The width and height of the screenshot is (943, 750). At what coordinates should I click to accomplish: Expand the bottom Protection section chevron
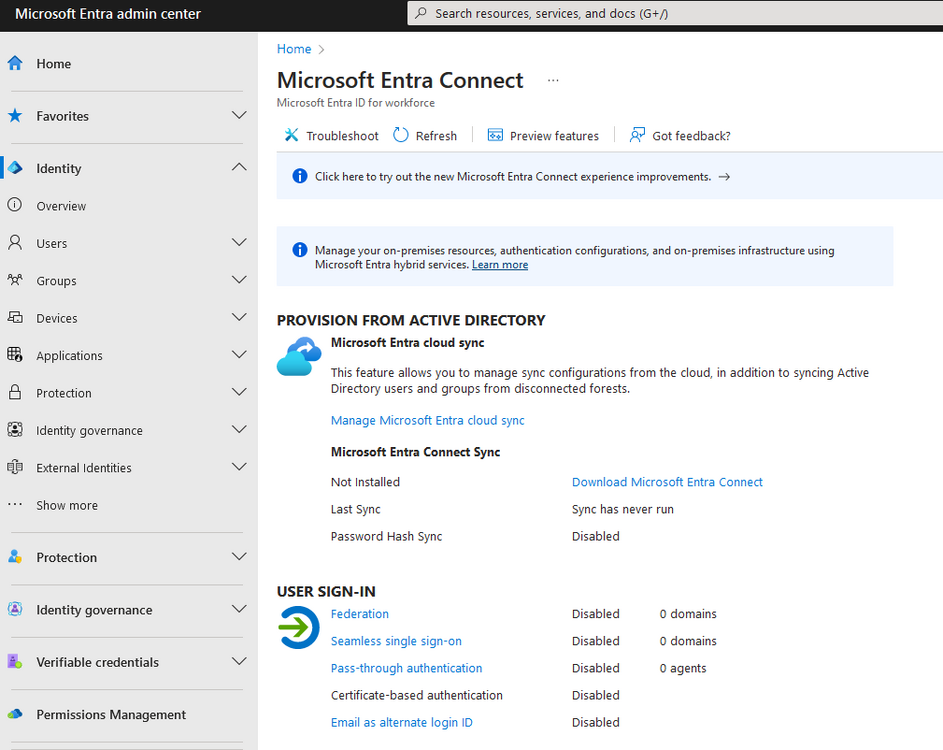coord(239,556)
